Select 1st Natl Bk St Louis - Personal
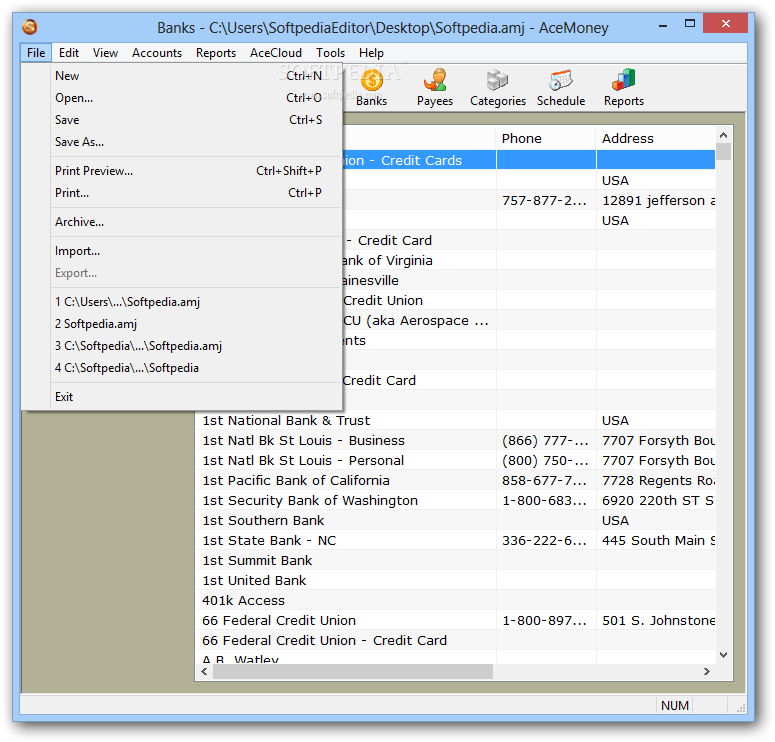The width and height of the screenshot is (775, 742). point(455,460)
